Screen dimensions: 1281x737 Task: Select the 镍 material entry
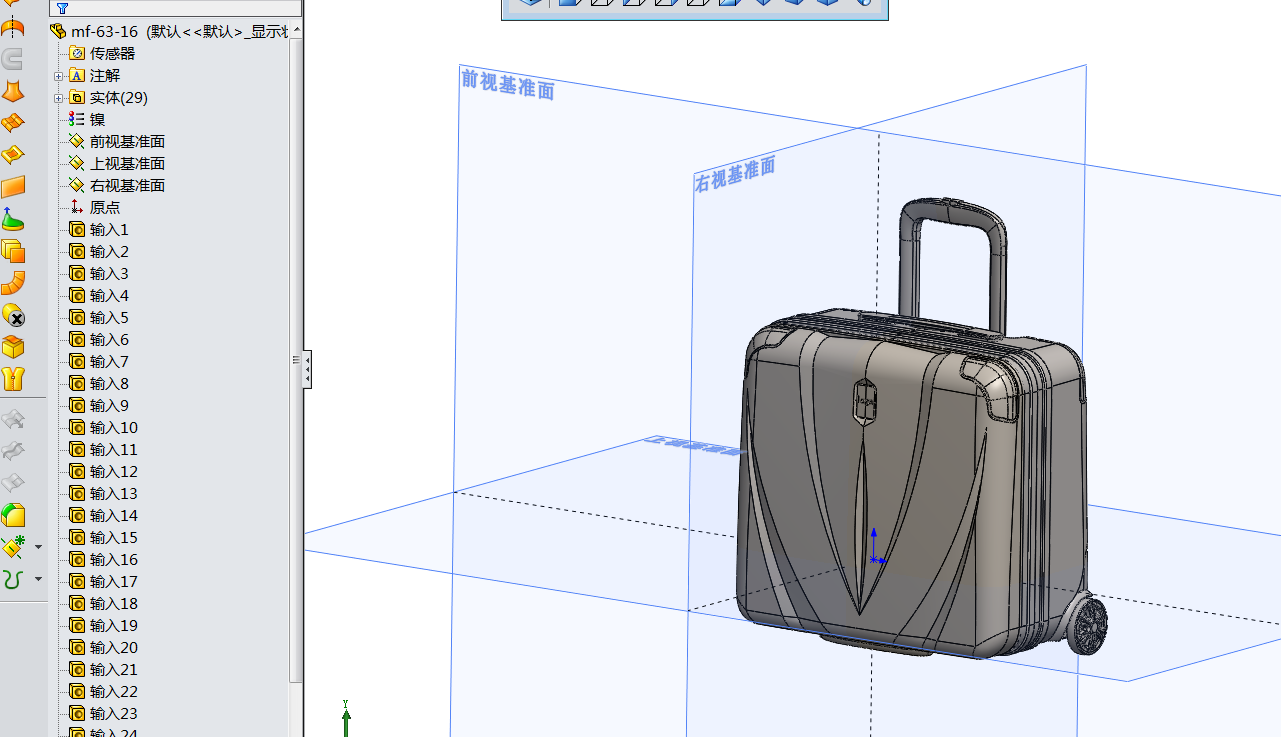pos(87,120)
